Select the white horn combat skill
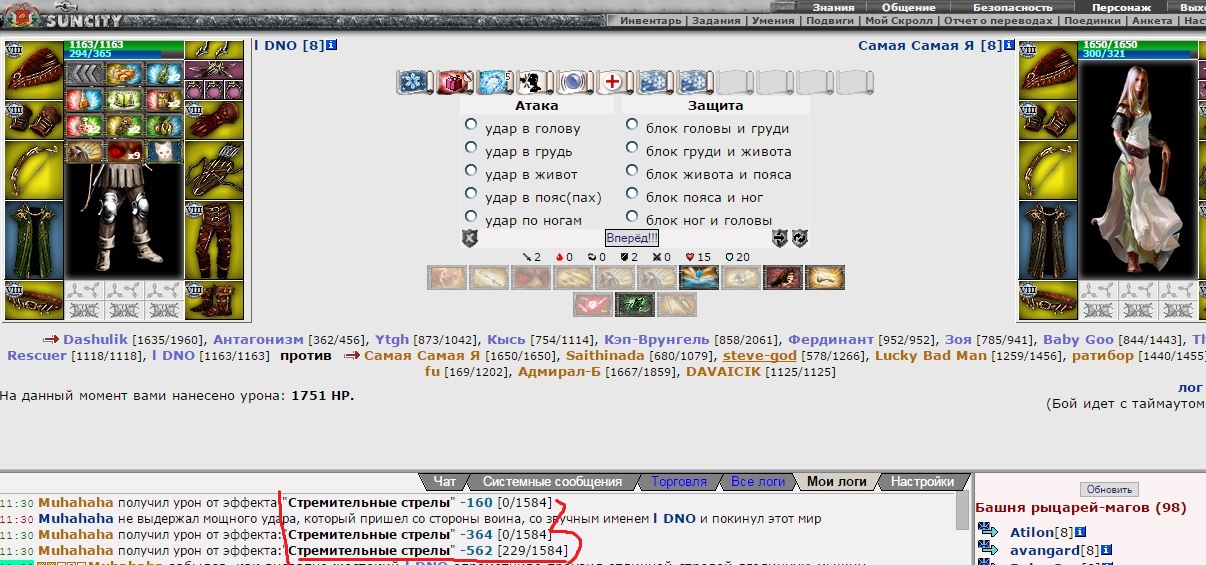This screenshot has height=565, width=1206. pos(825,277)
